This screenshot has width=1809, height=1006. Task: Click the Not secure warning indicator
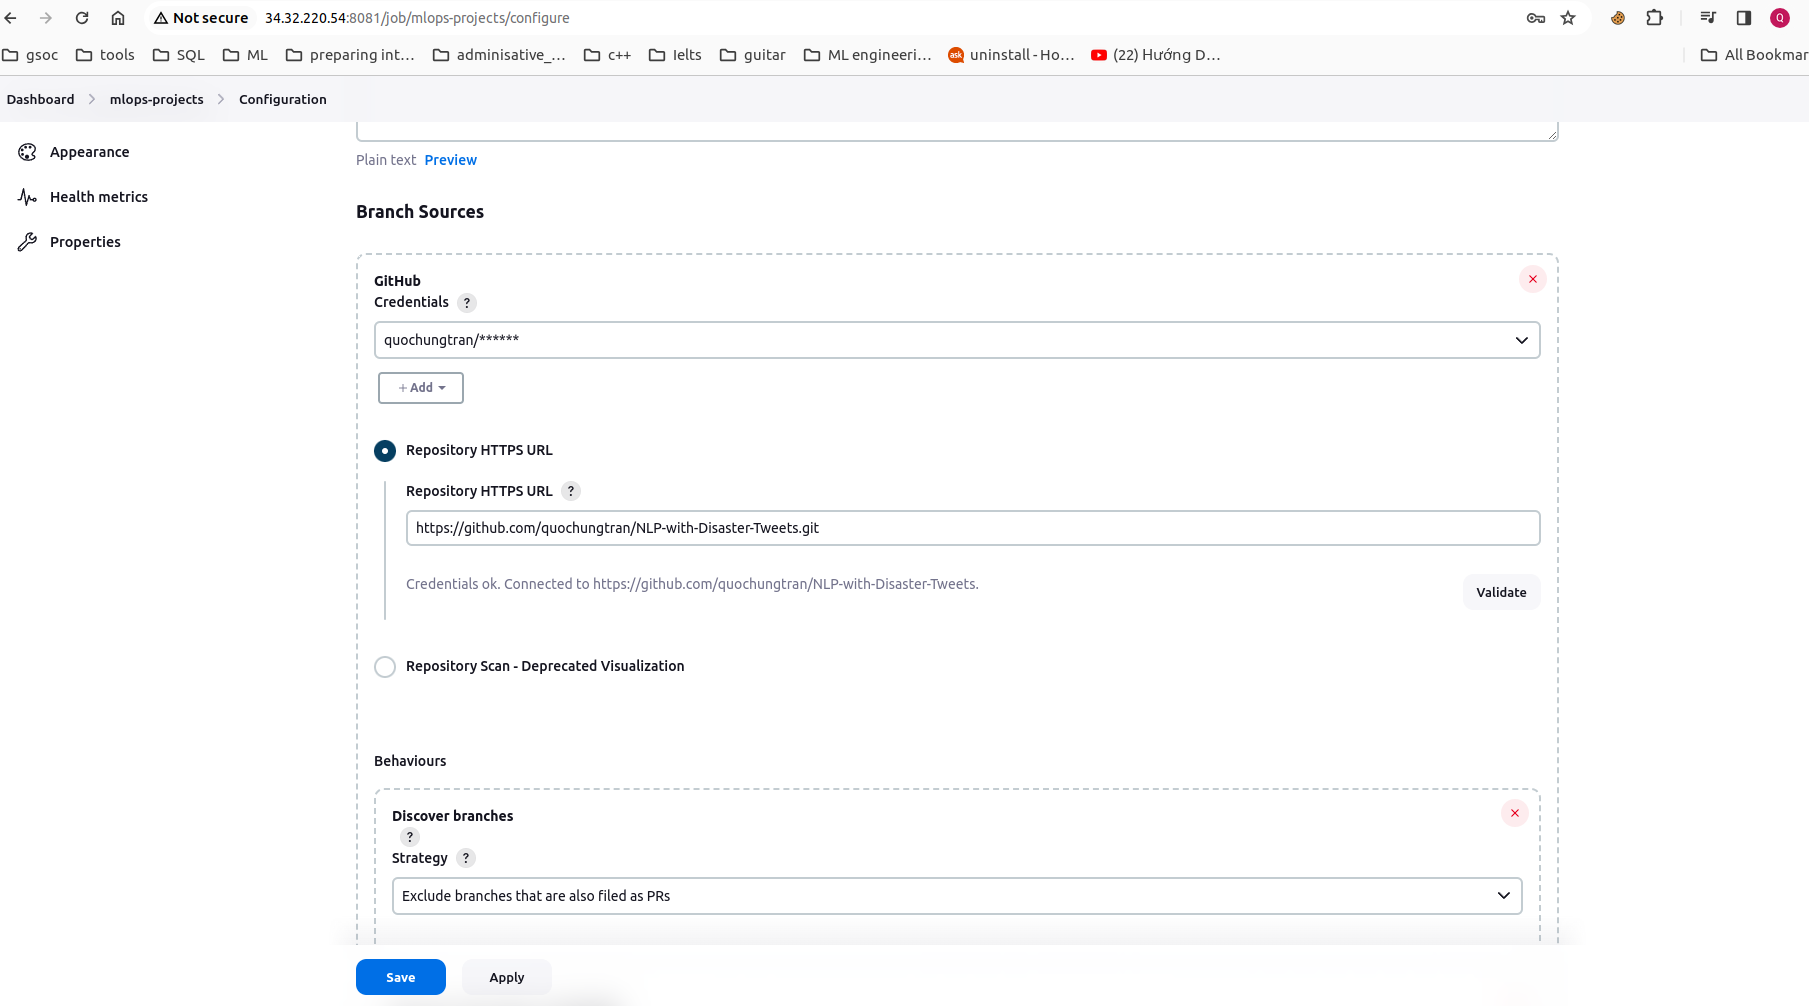(x=201, y=18)
